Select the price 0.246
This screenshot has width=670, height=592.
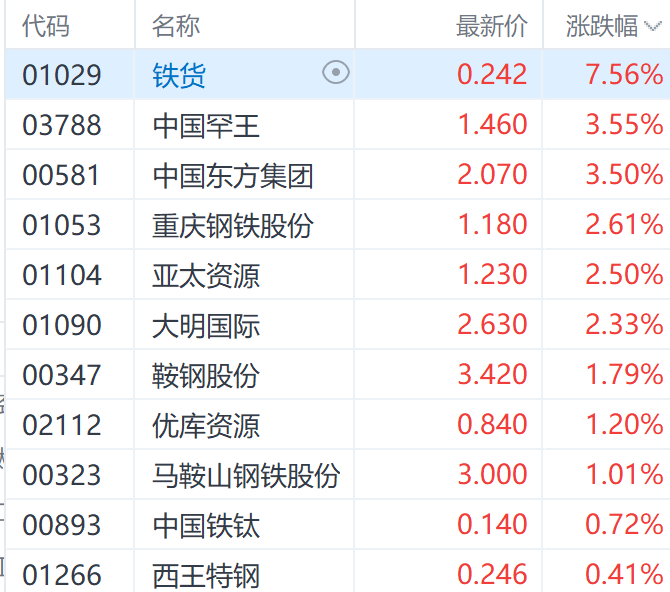(x=492, y=574)
